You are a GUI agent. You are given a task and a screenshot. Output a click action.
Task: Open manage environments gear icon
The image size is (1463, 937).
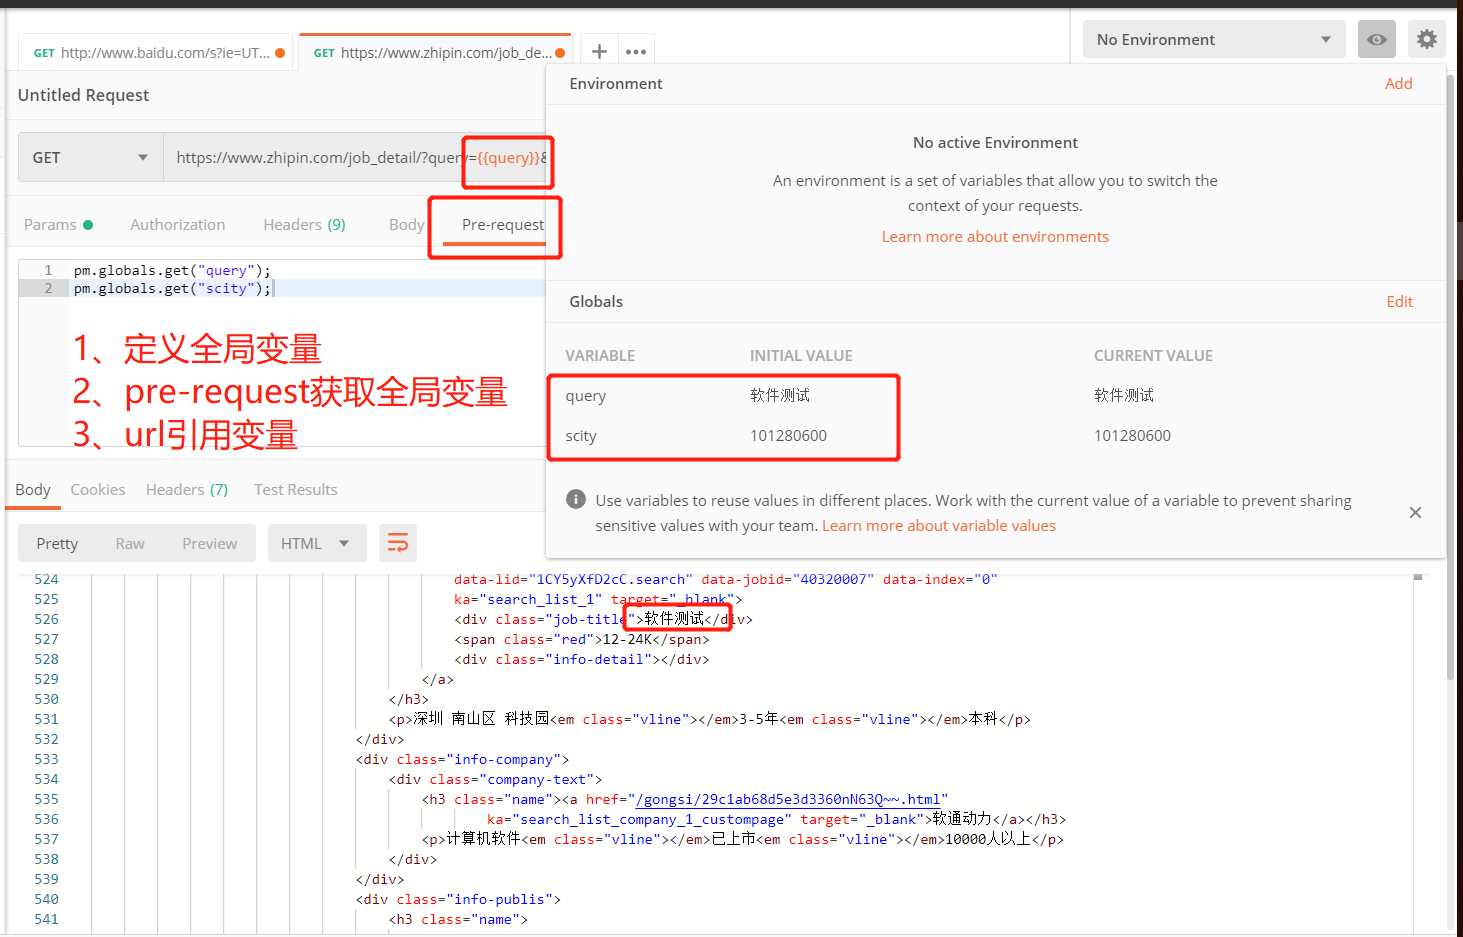[x=1427, y=39]
